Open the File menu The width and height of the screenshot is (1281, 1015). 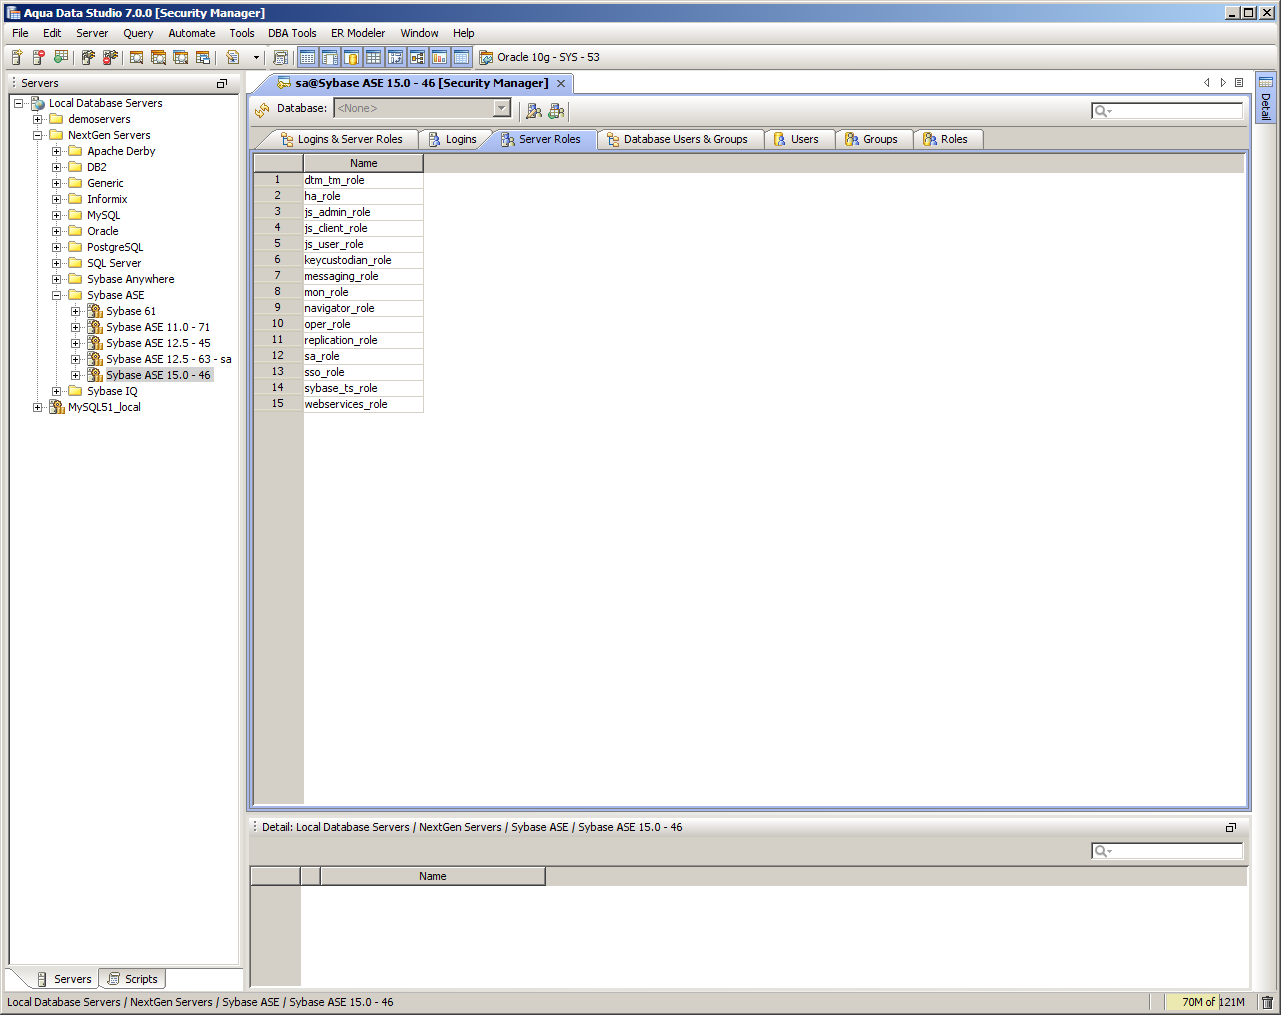pyautogui.click(x=20, y=33)
